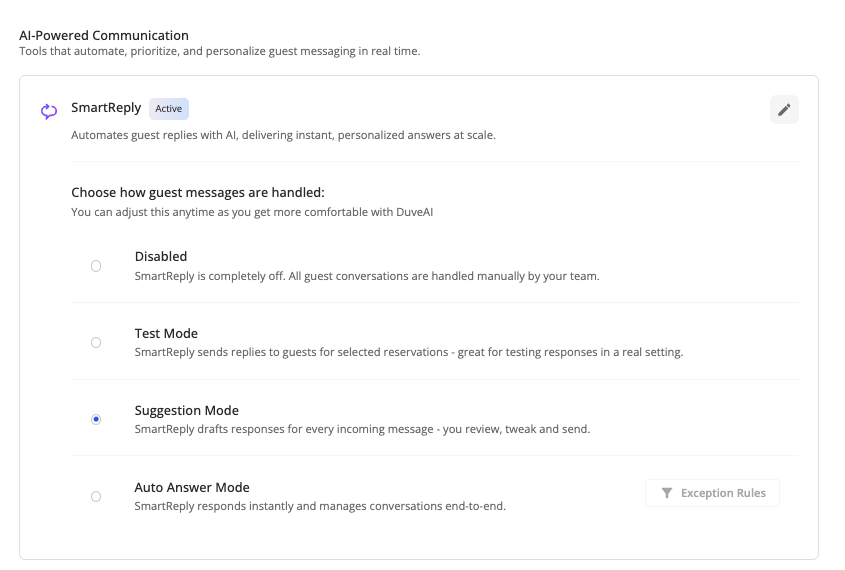Select the Test Mode radio button
The image size is (845, 570).
tap(96, 343)
